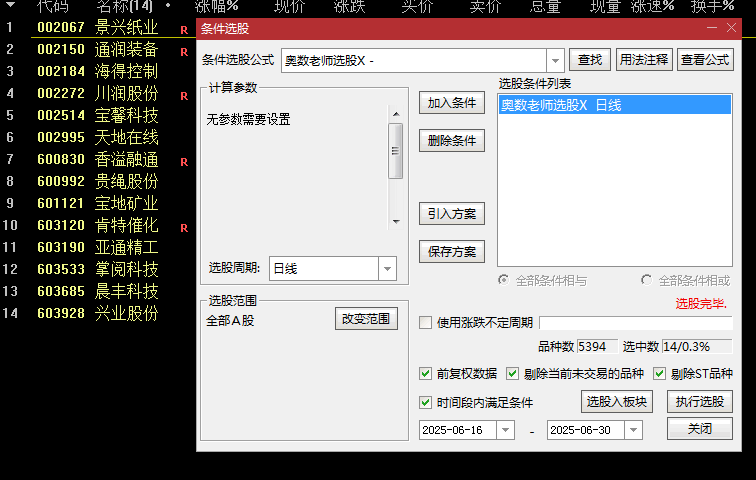The height and width of the screenshot is (480, 756).
Task: Click the R marker beside 肯特催化
Action: click(x=184, y=228)
